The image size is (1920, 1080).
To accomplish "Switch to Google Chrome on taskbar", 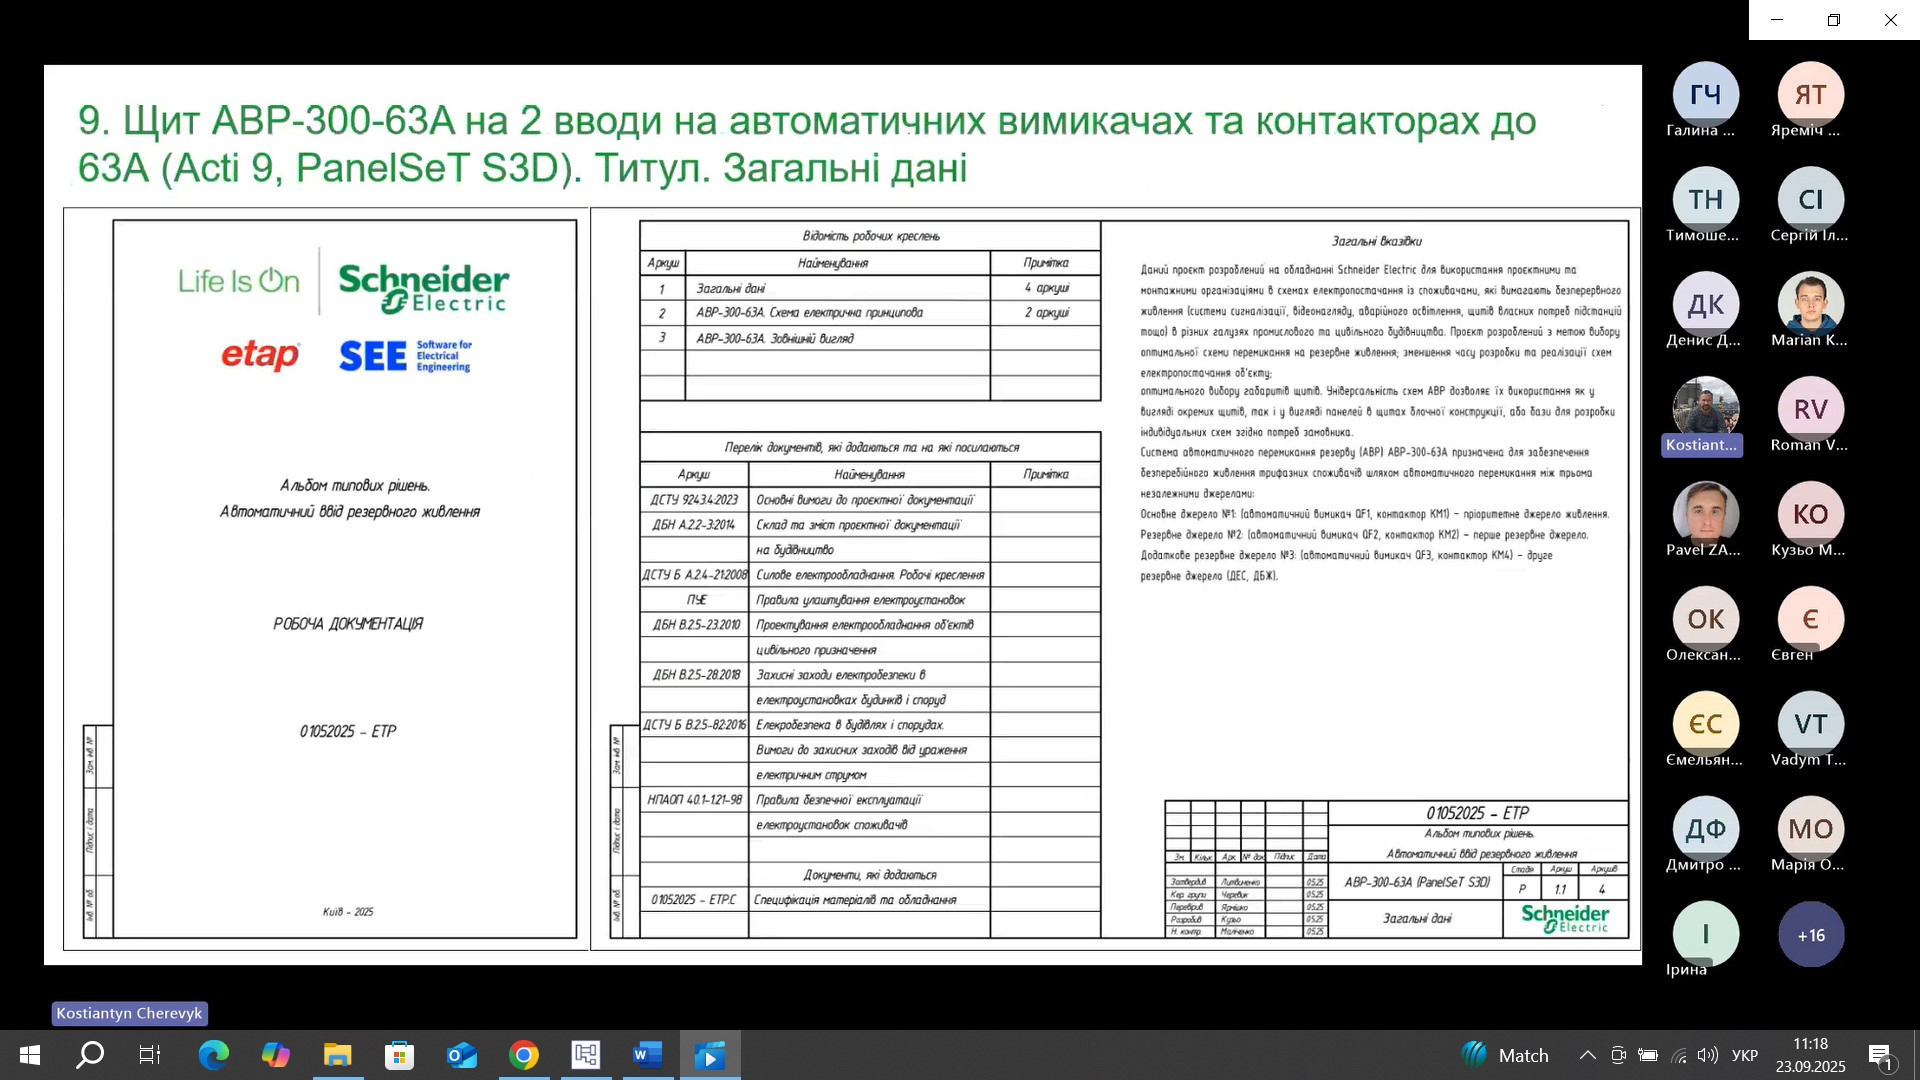I will [x=523, y=1055].
